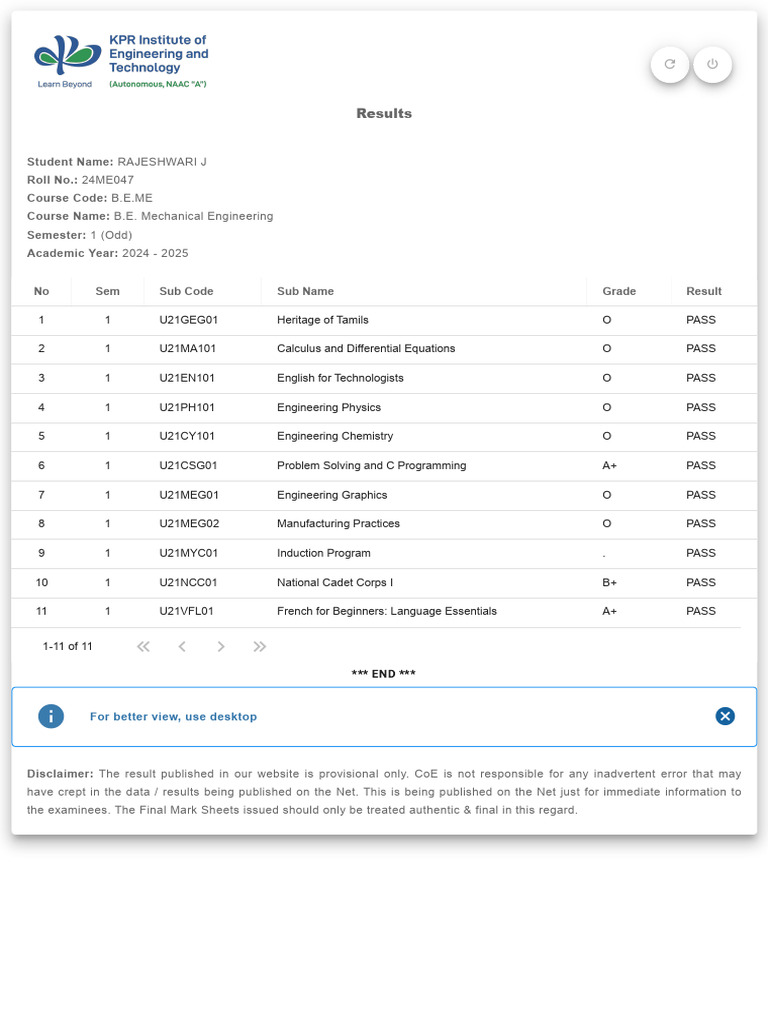Click the refresh results icon button
The image size is (768, 1024).
(669, 64)
